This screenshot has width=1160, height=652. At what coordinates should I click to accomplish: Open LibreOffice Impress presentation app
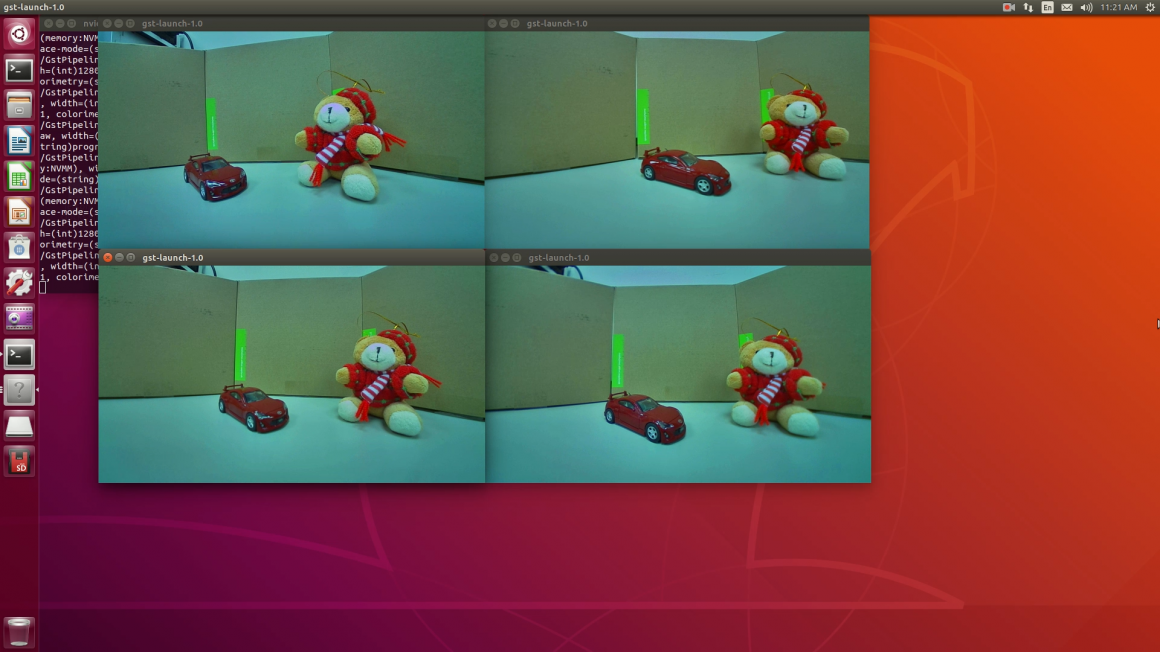pos(19,212)
